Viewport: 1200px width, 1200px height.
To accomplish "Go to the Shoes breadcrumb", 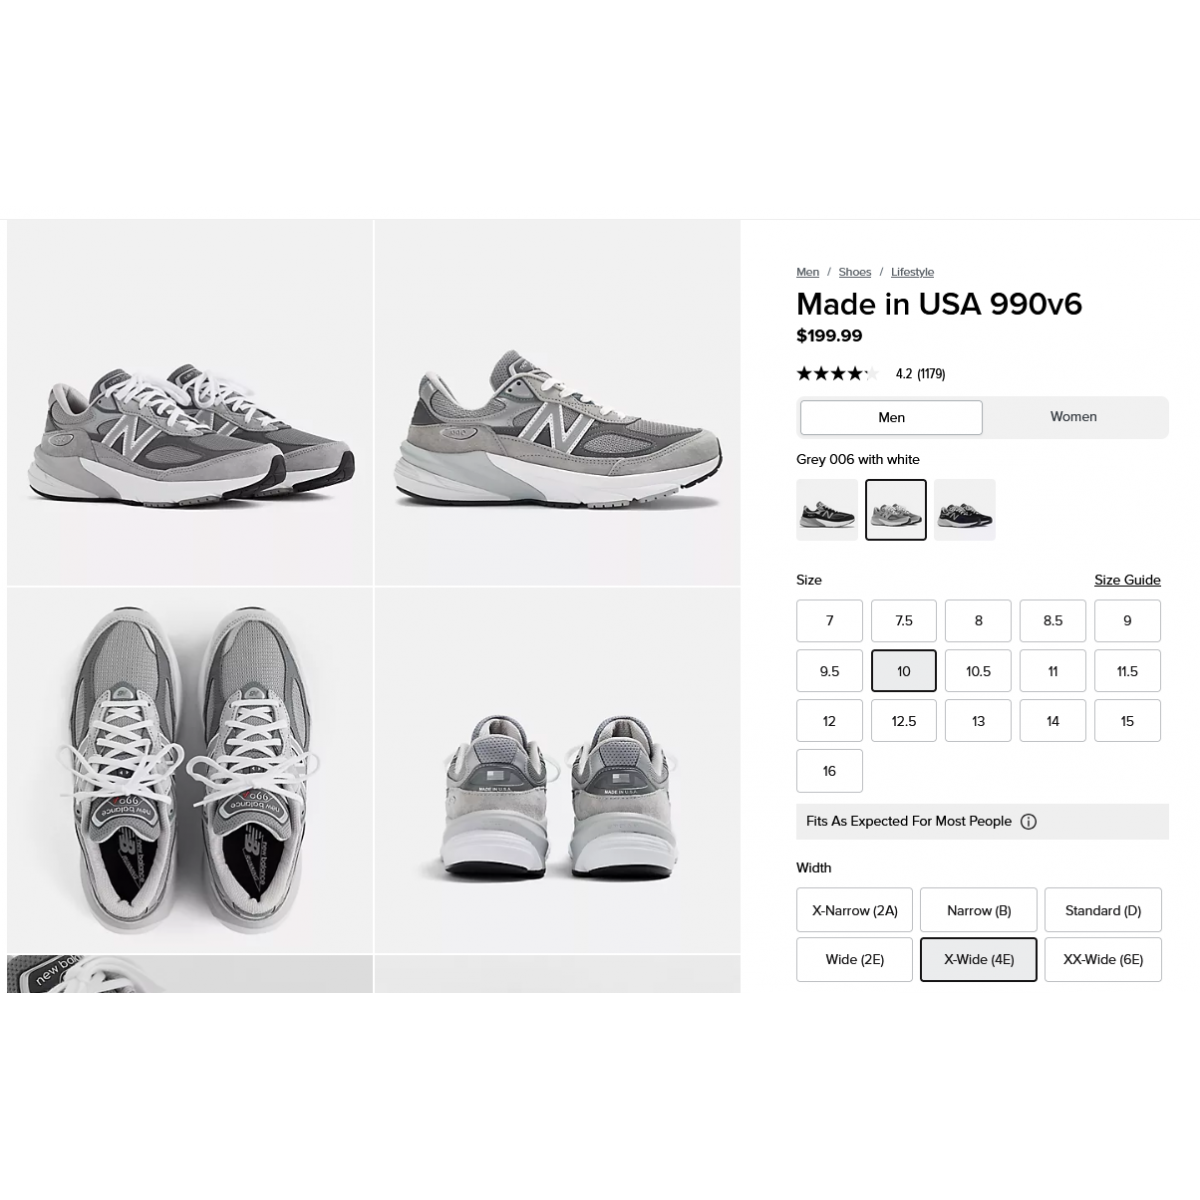I will [855, 272].
